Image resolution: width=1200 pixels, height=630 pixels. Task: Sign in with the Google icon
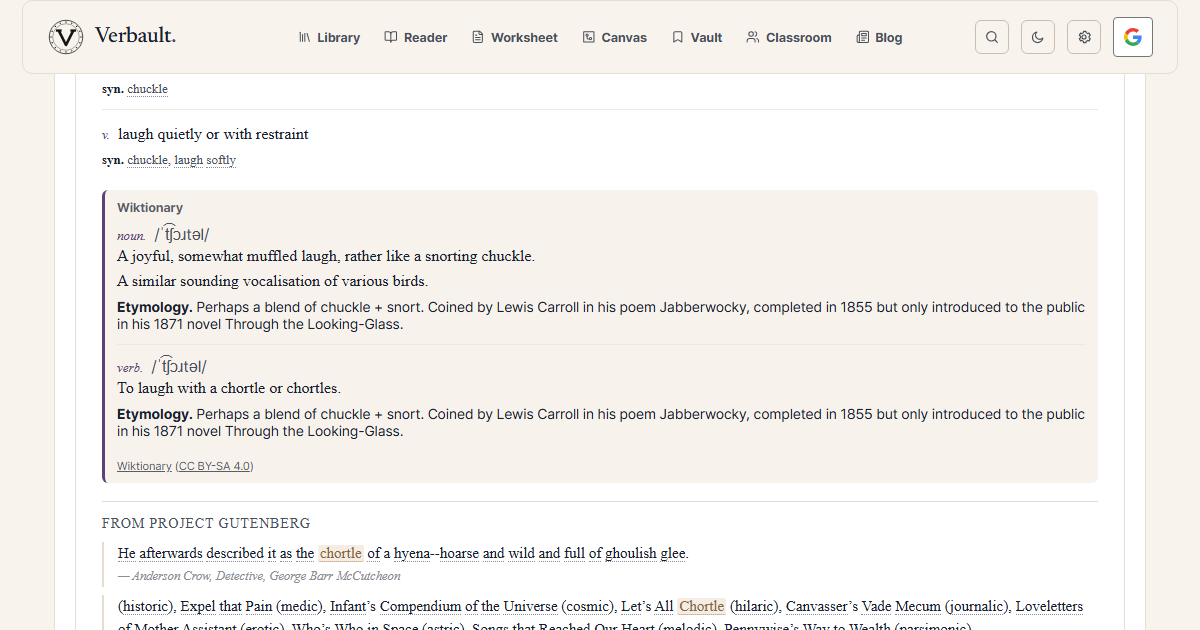1133,37
